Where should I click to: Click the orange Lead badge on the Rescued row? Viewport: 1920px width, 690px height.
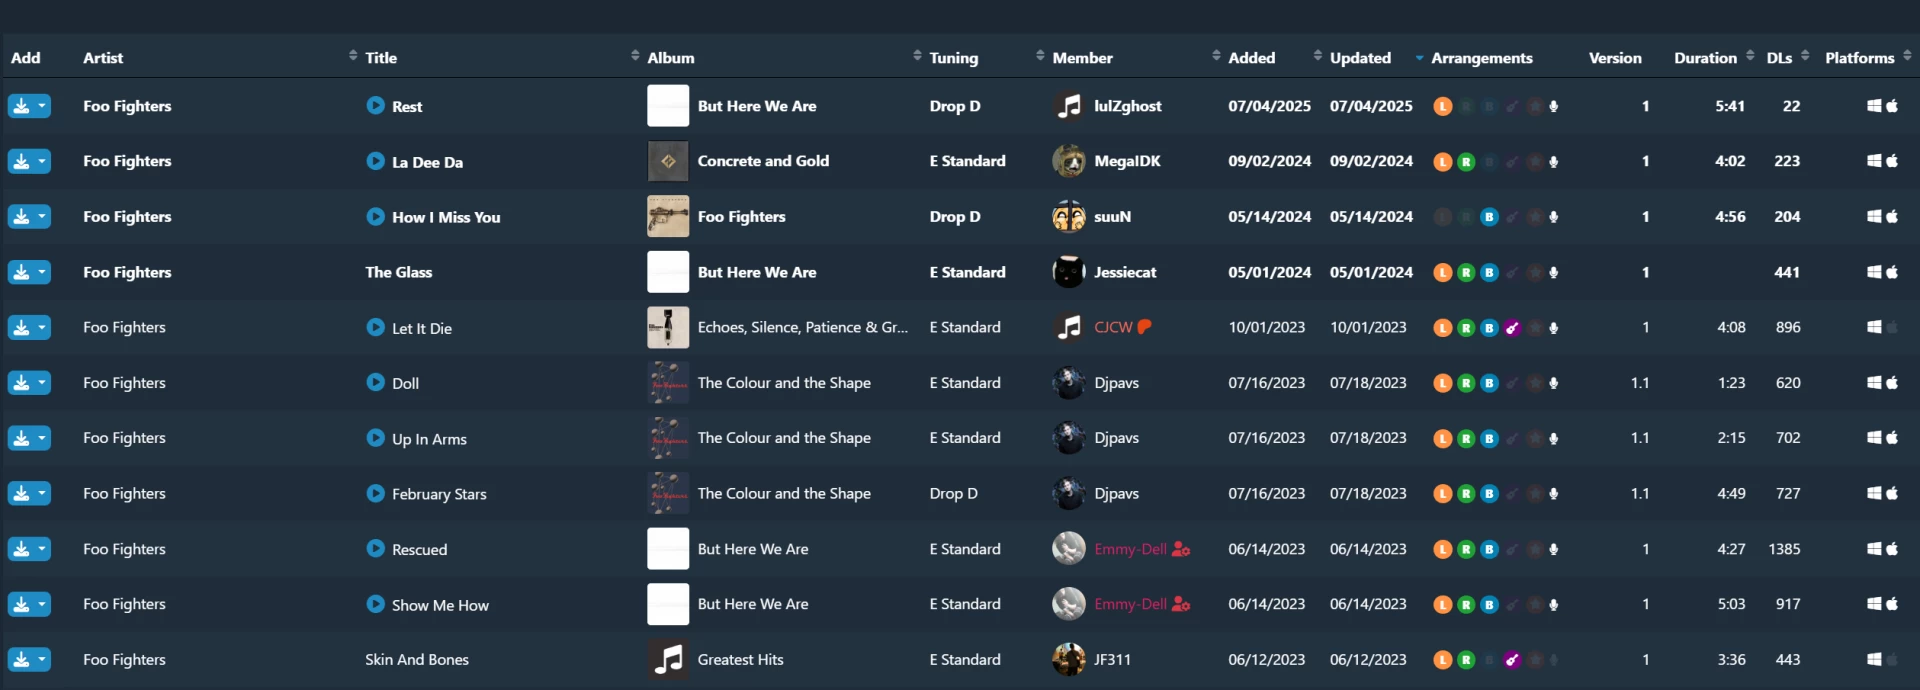point(1442,549)
